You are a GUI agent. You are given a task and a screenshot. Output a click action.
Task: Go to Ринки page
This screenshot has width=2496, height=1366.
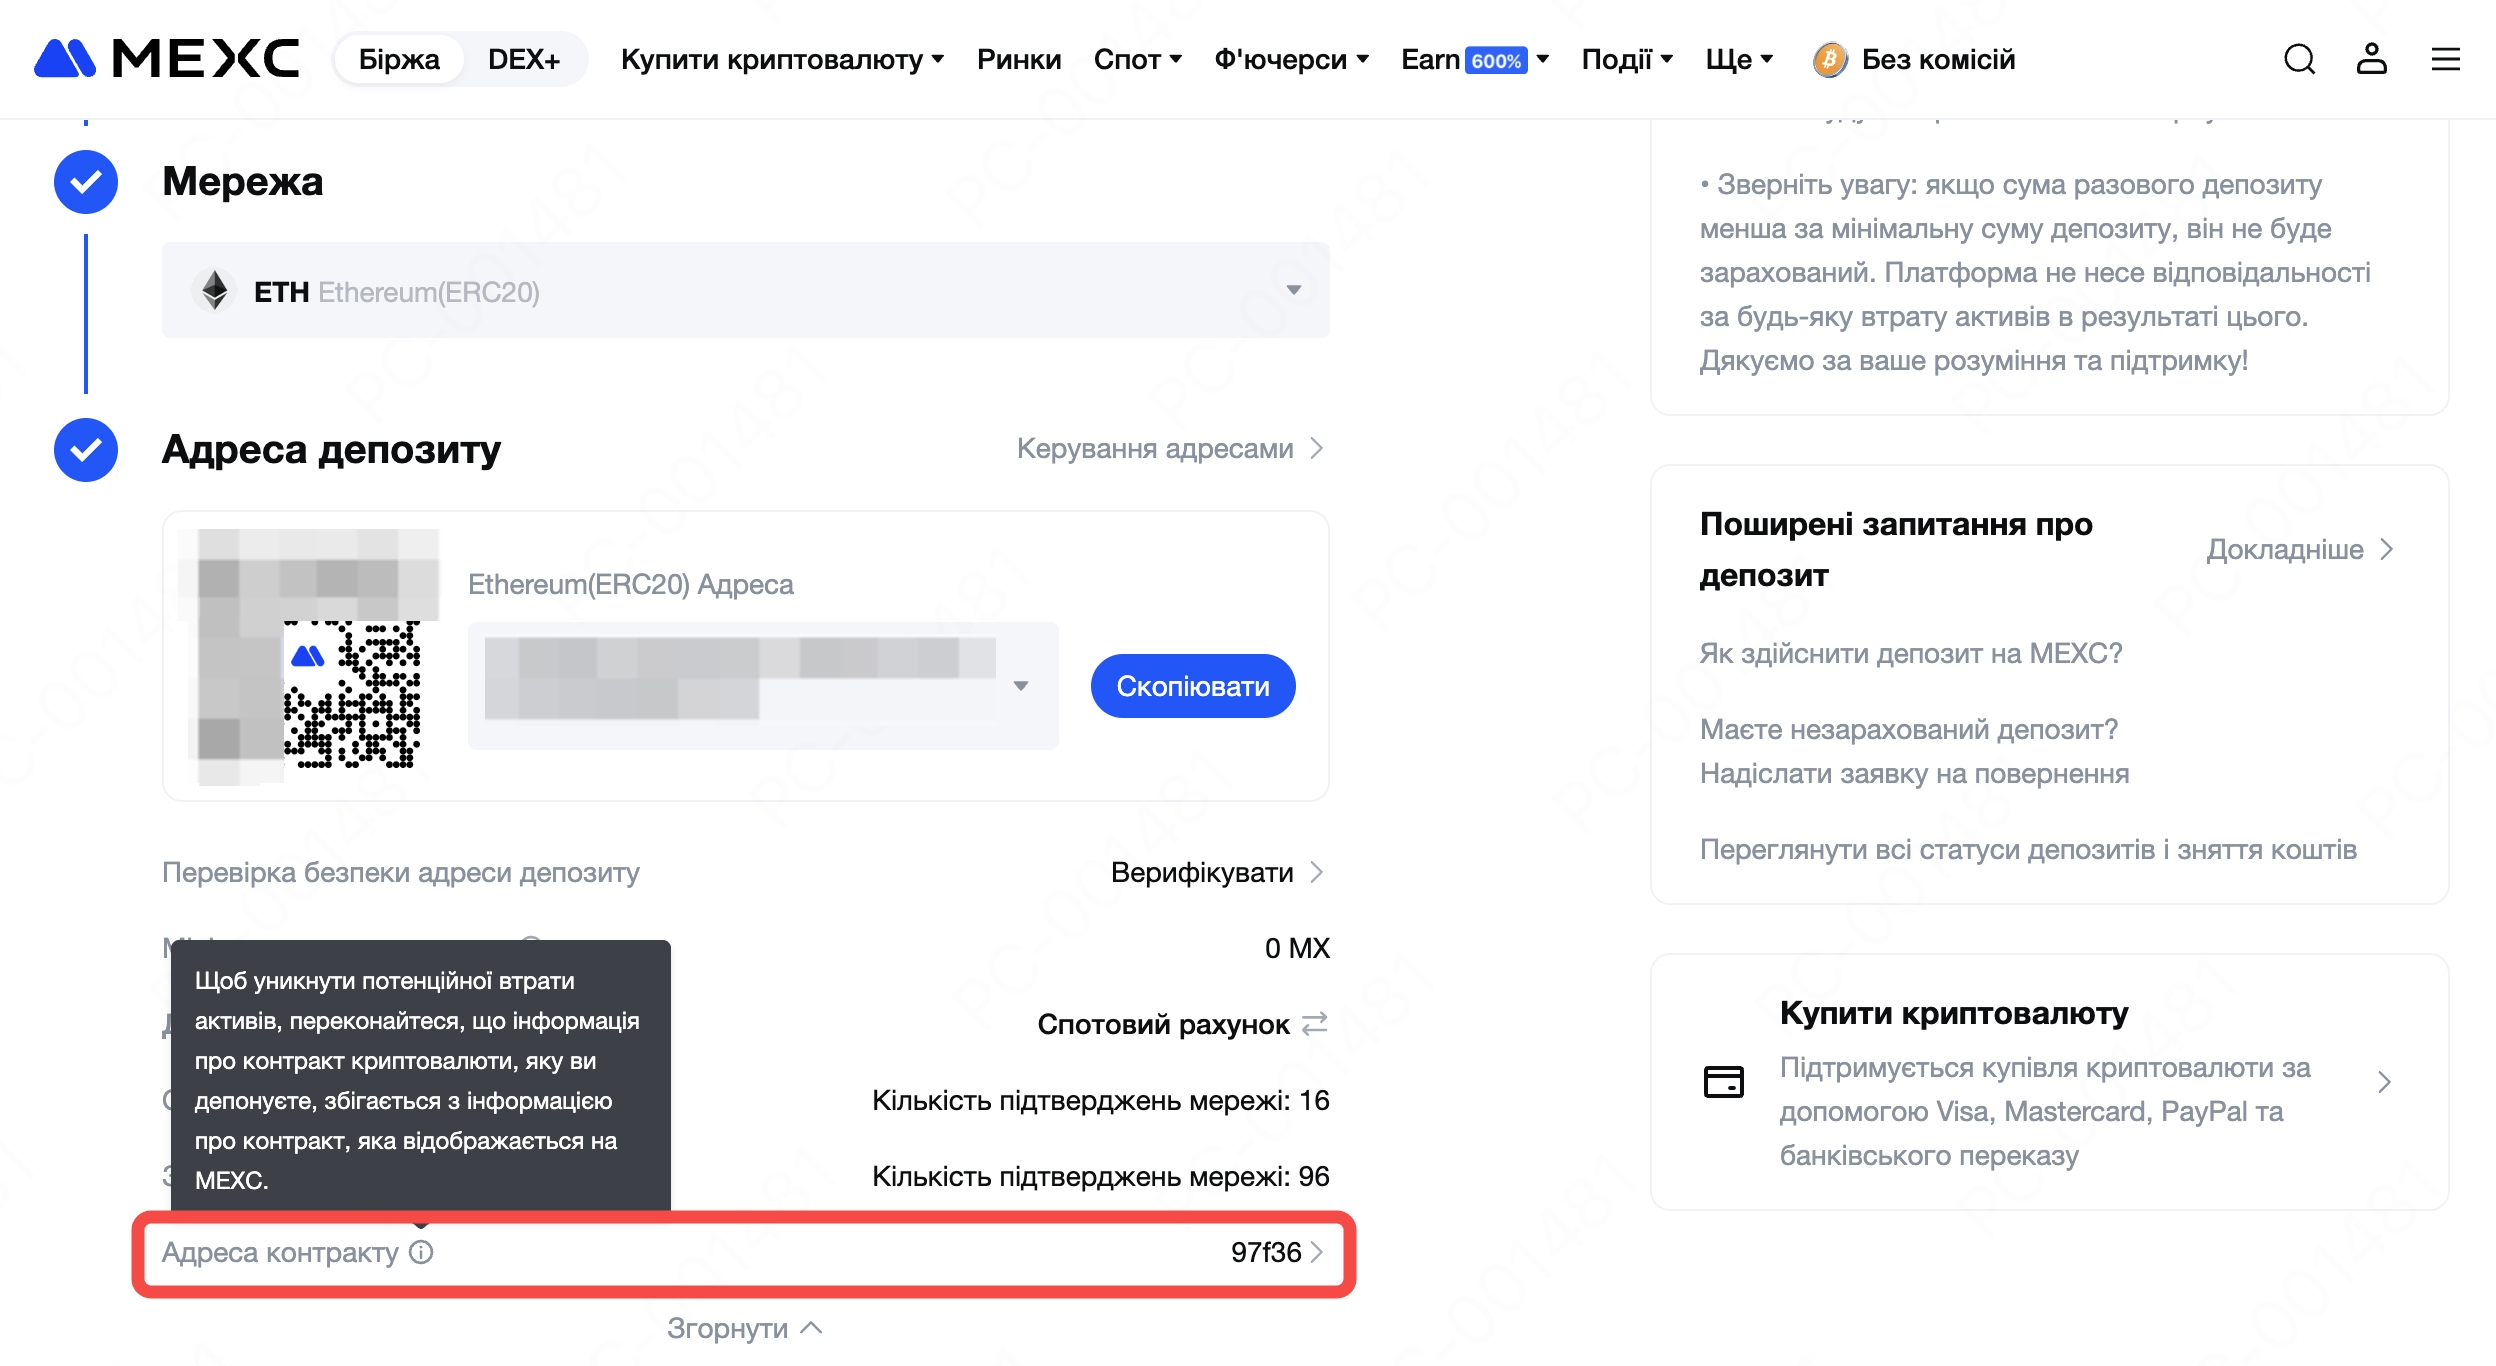1018,59
